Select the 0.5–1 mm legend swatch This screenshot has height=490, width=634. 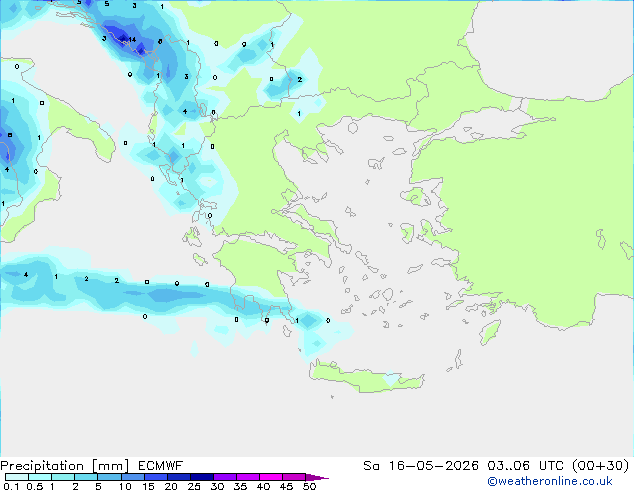click(40, 477)
